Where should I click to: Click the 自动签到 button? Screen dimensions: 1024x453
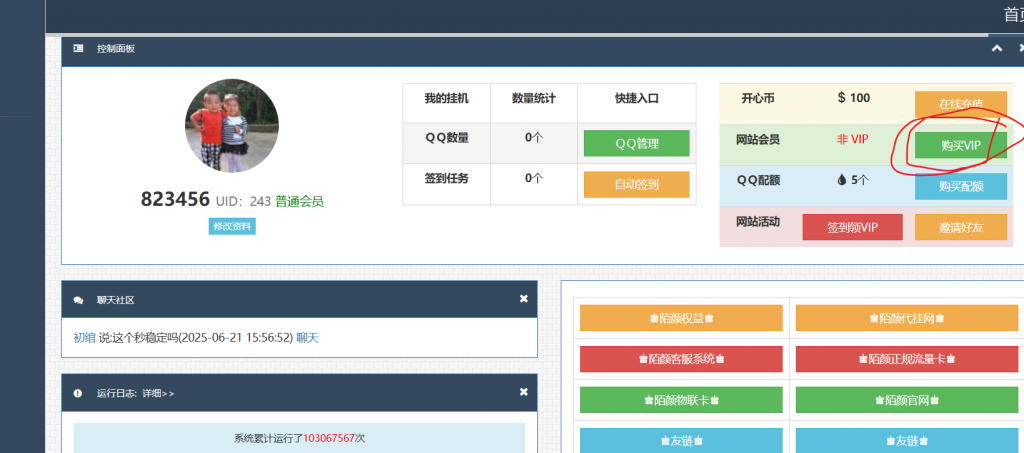pyautogui.click(x=636, y=184)
